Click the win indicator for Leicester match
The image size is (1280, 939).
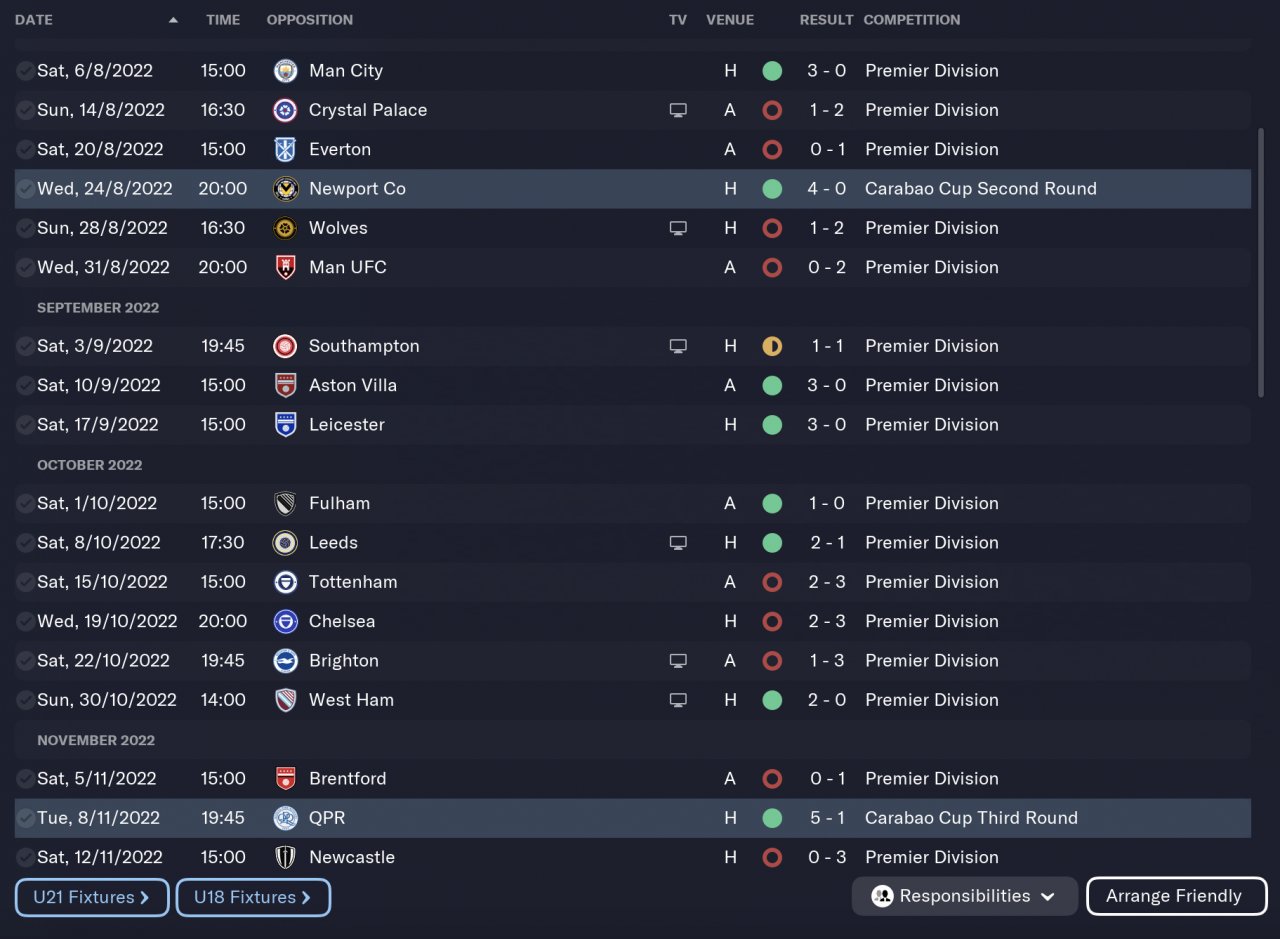point(772,425)
